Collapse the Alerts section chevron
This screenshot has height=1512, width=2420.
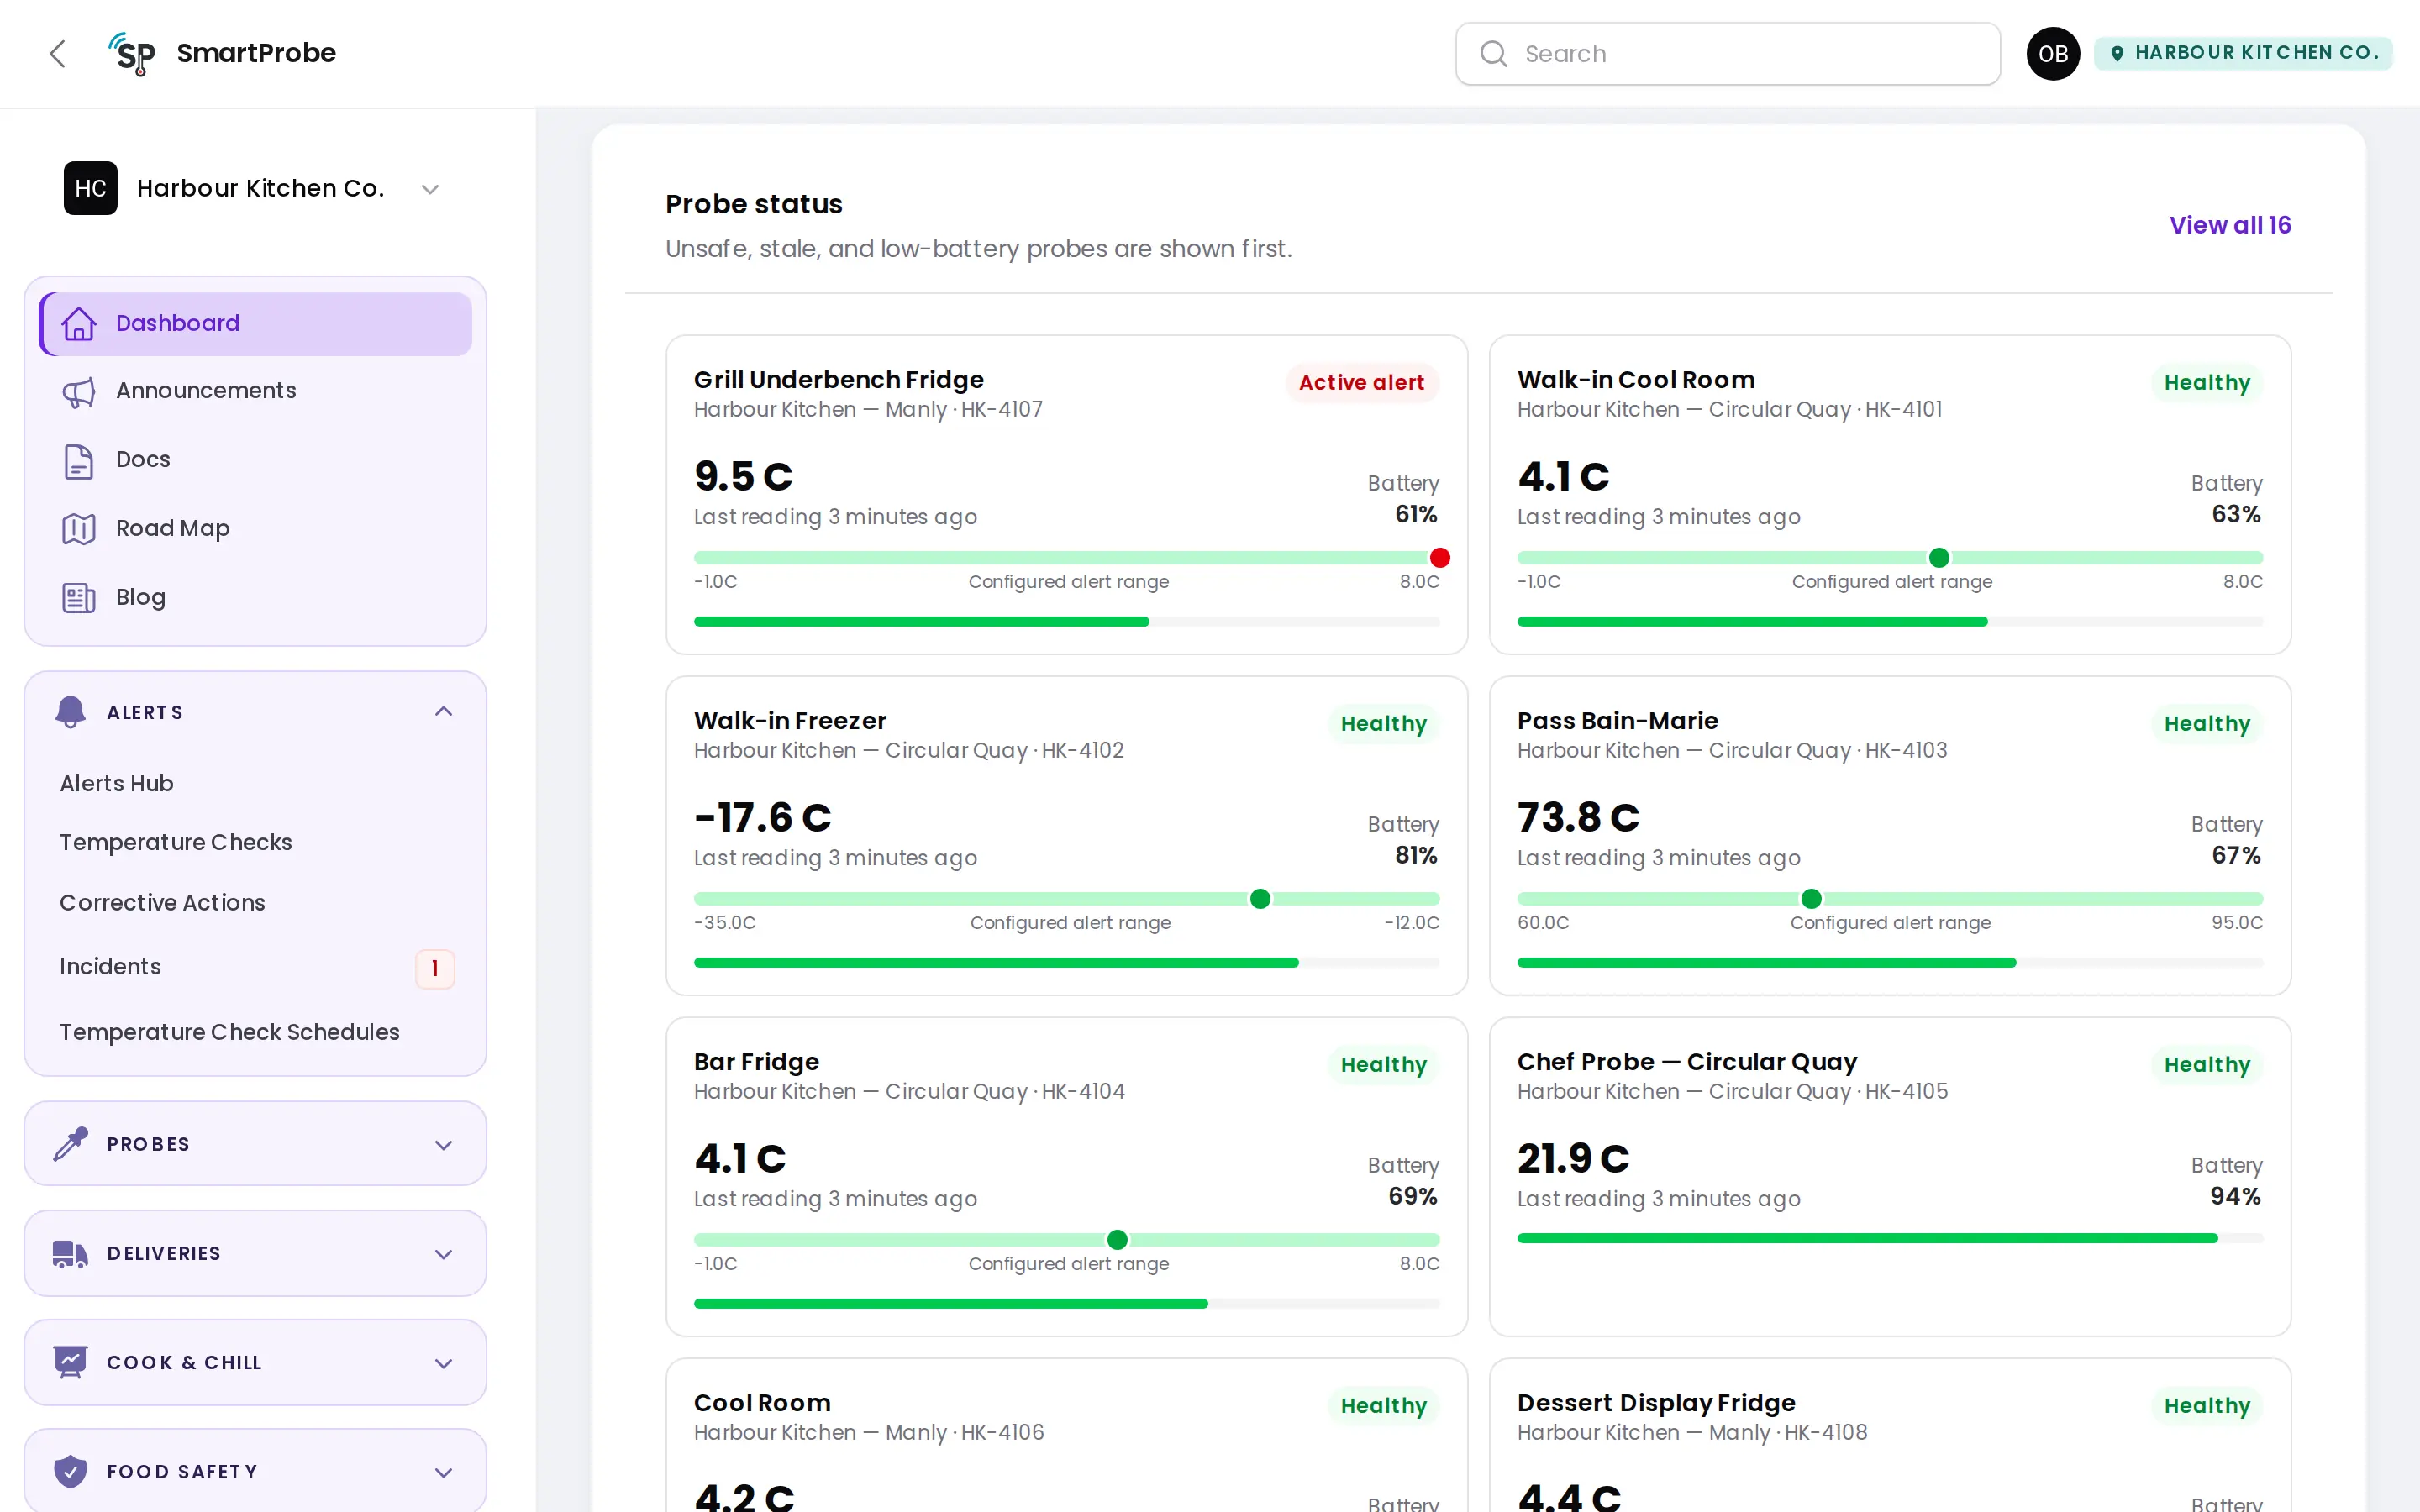click(444, 711)
